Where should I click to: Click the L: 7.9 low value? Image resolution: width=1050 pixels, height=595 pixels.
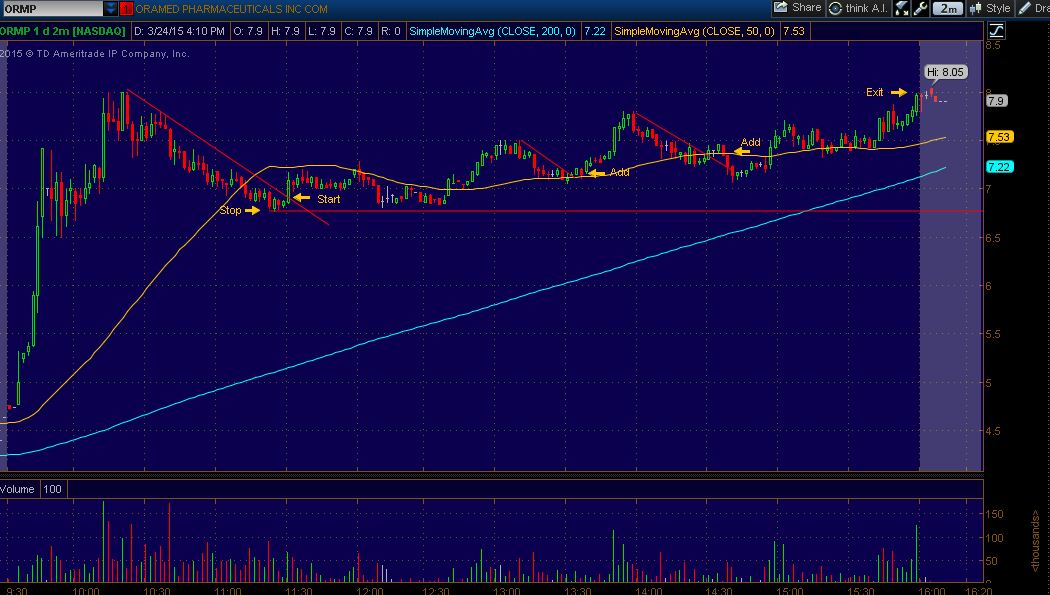click(322, 31)
